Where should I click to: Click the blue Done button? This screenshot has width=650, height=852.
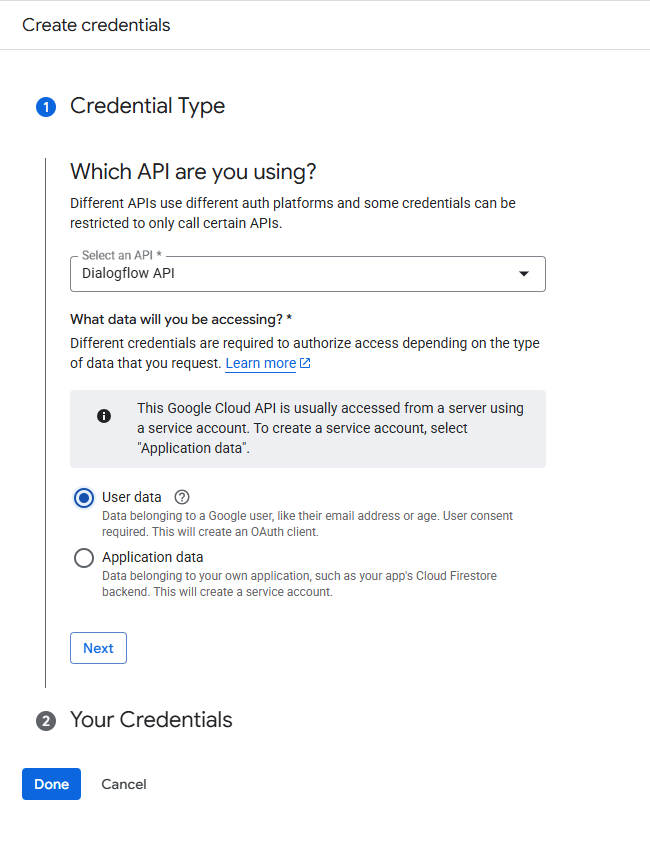point(52,784)
